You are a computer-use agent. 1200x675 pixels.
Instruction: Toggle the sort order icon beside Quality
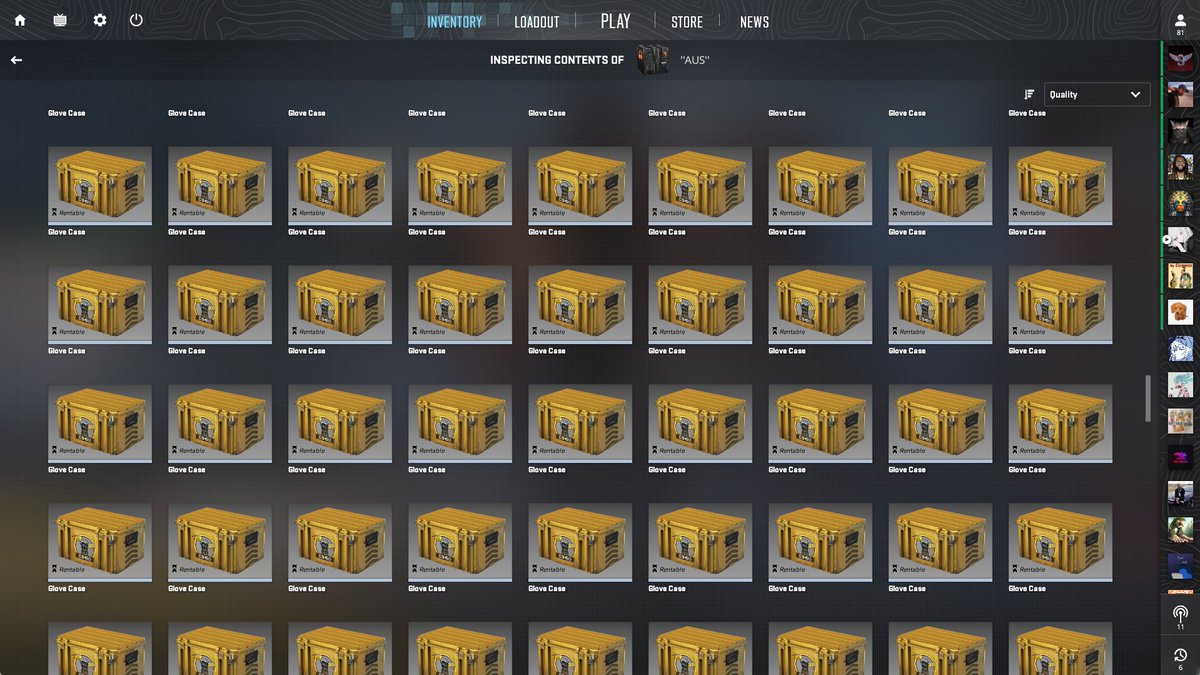coord(1029,94)
